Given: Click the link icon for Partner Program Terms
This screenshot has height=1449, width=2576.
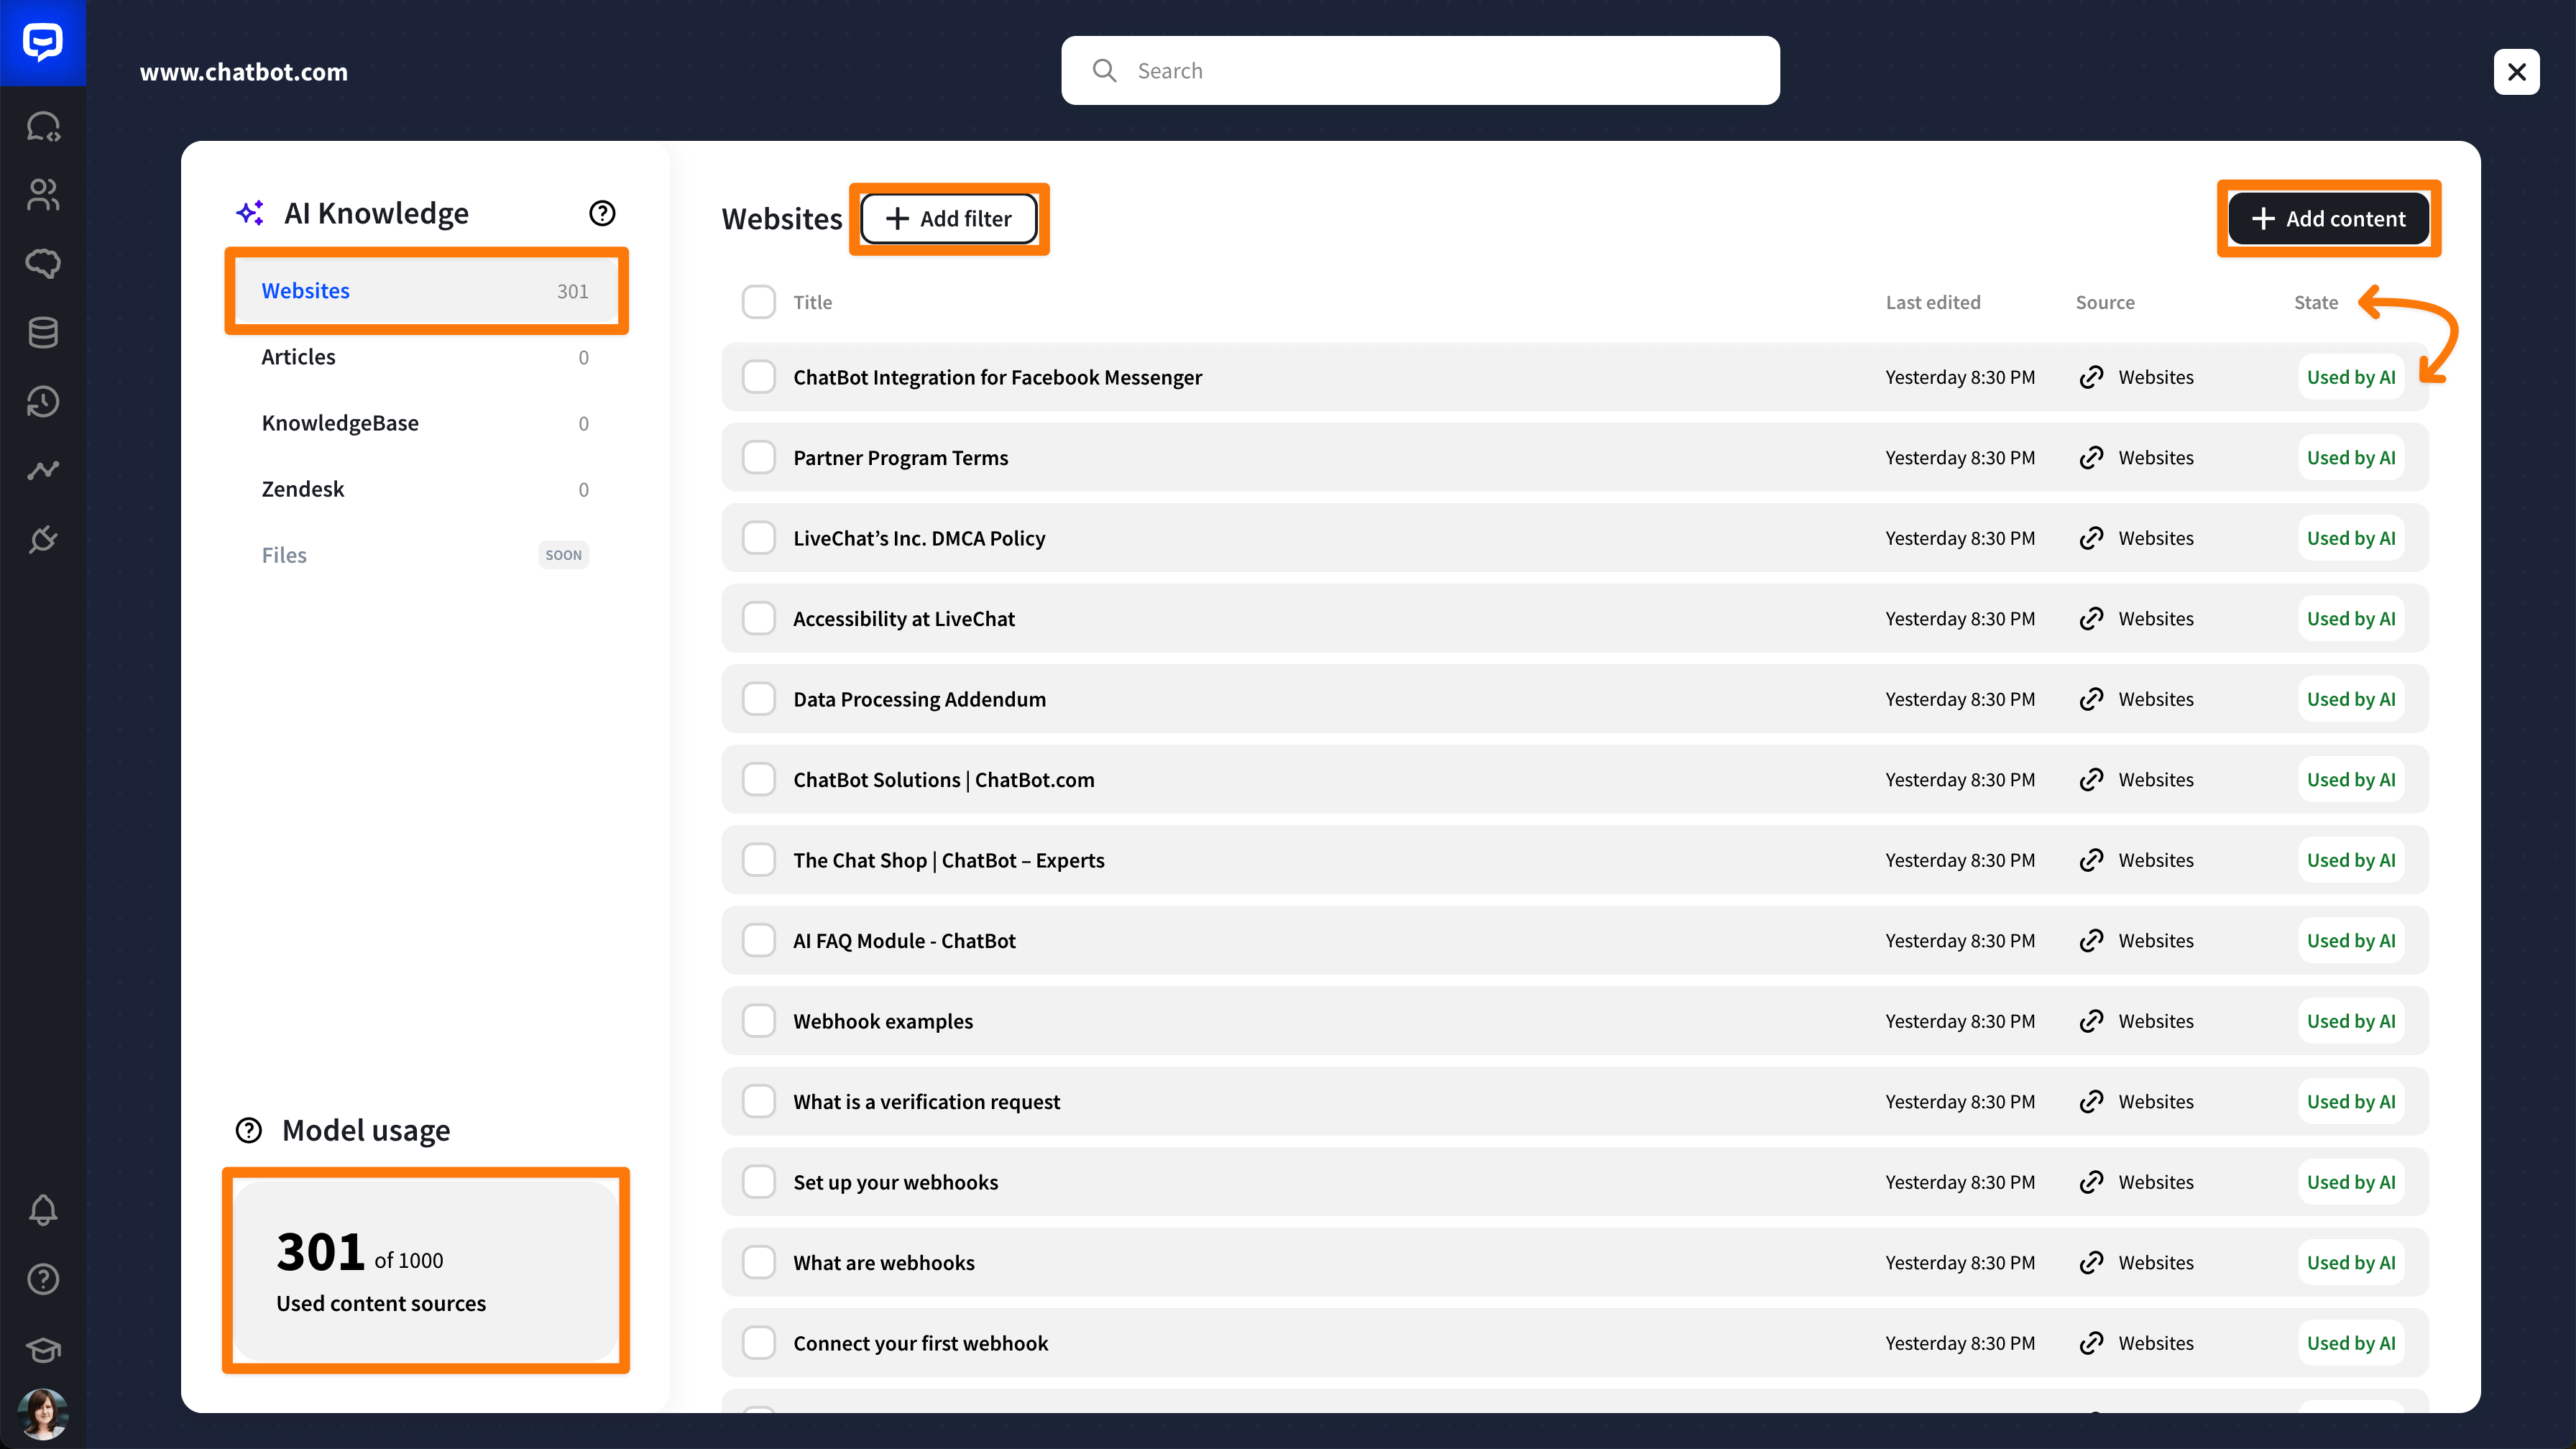Looking at the screenshot, I should point(2091,458).
